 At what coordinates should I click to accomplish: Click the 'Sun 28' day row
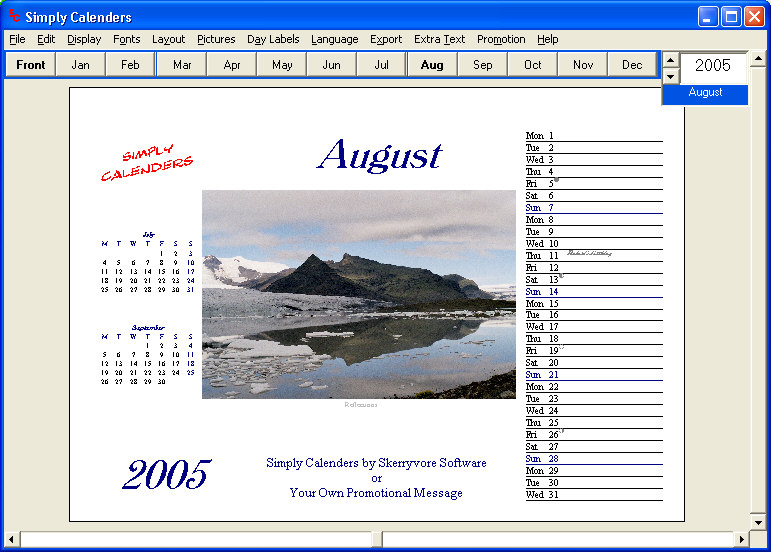[594, 459]
